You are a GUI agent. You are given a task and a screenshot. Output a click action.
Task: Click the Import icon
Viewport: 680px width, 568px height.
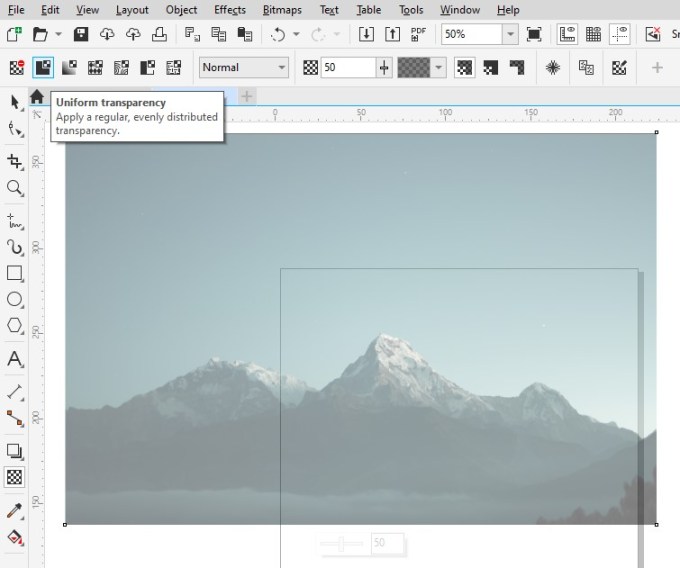point(366,34)
